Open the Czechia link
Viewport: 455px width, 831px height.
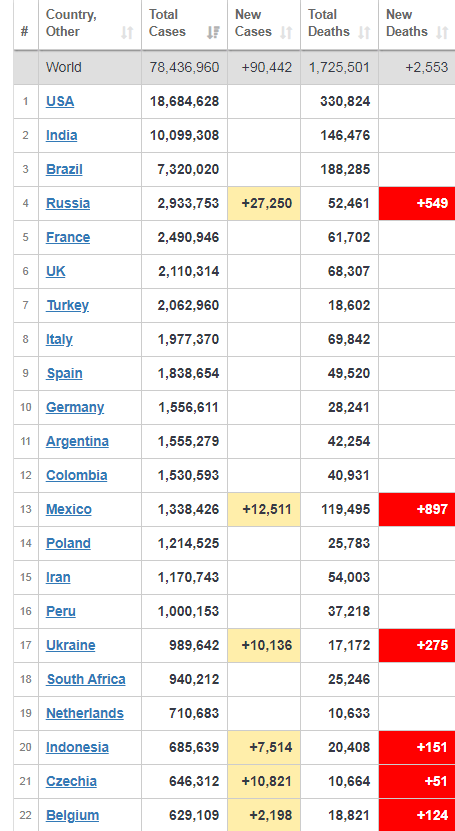(x=72, y=781)
